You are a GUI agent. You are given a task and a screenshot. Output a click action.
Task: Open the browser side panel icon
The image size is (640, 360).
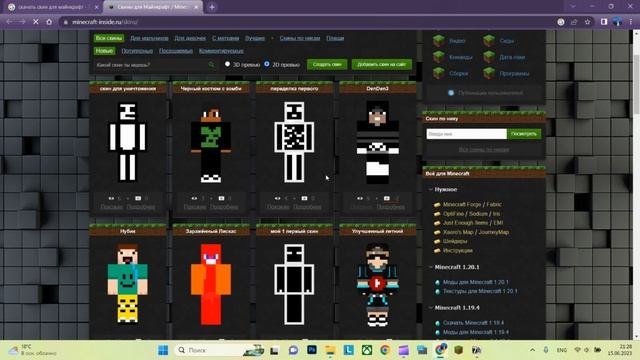(x=604, y=22)
